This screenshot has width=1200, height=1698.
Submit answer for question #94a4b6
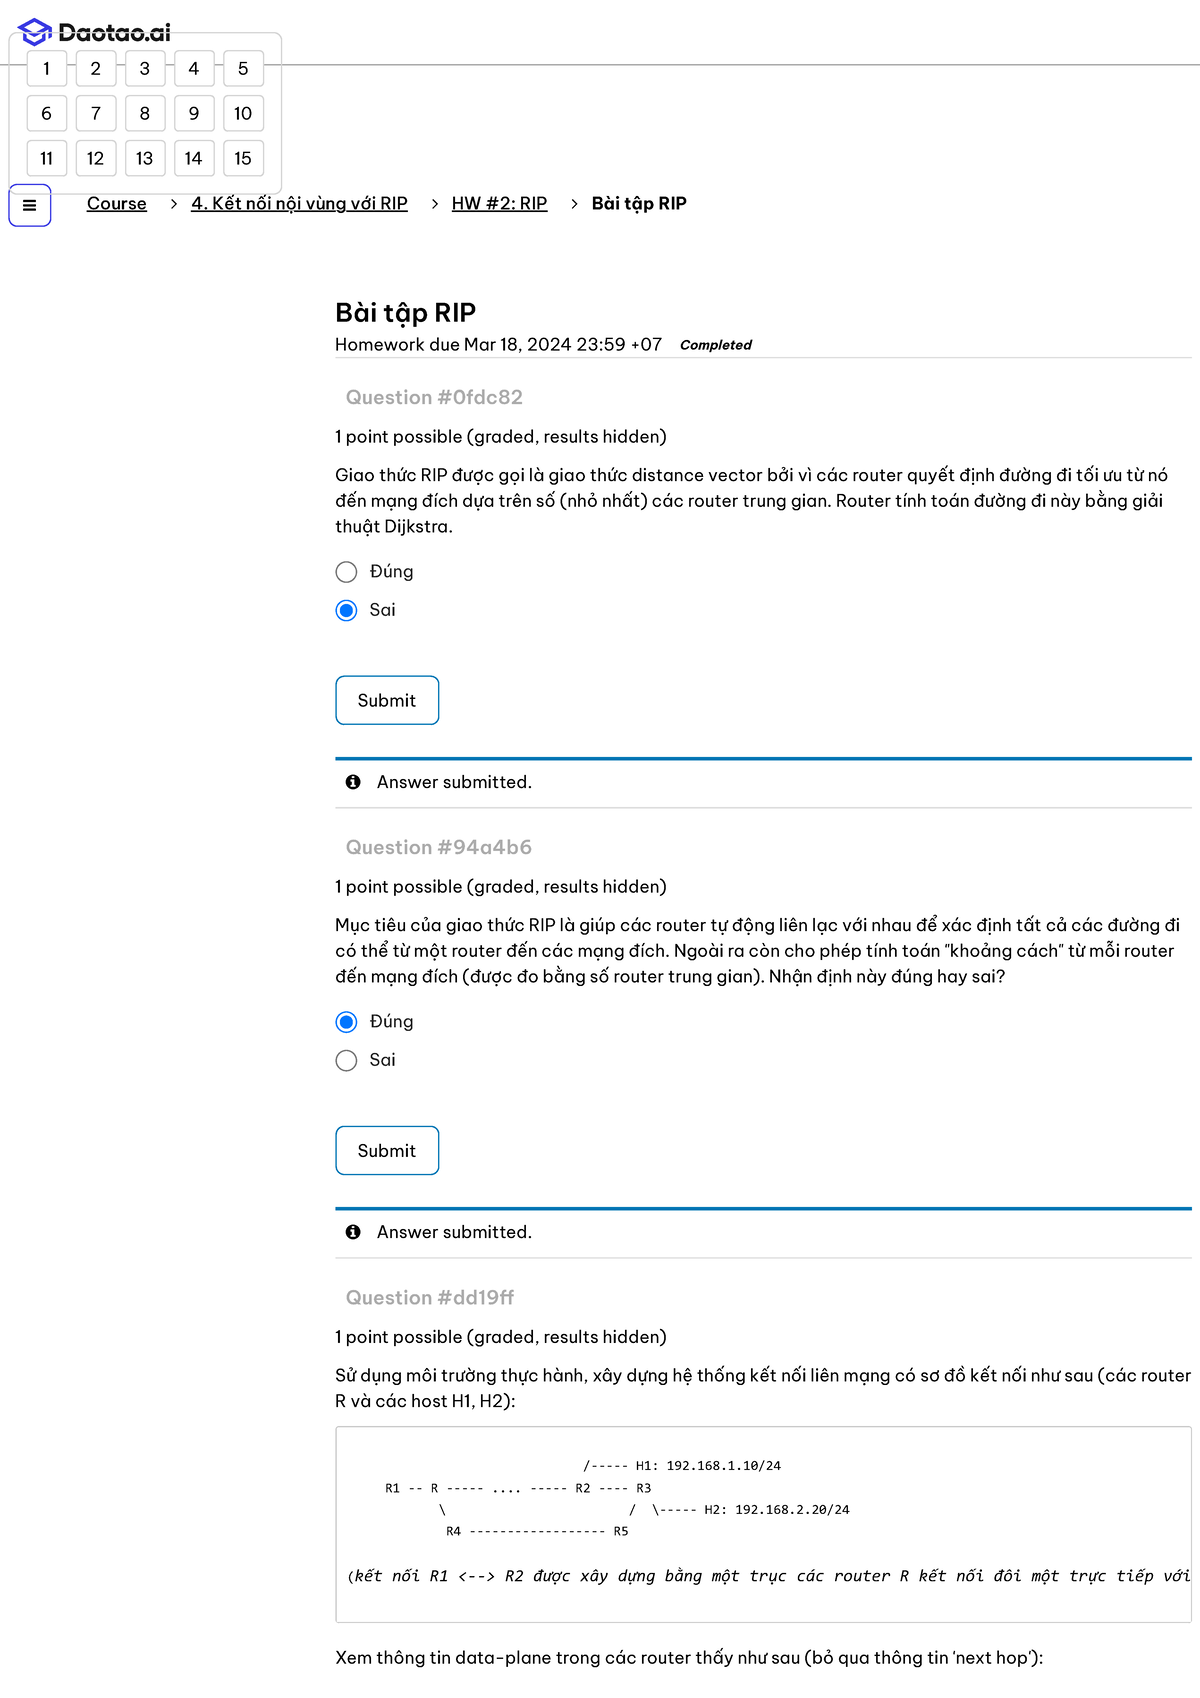pyautogui.click(x=387, y=1150)
